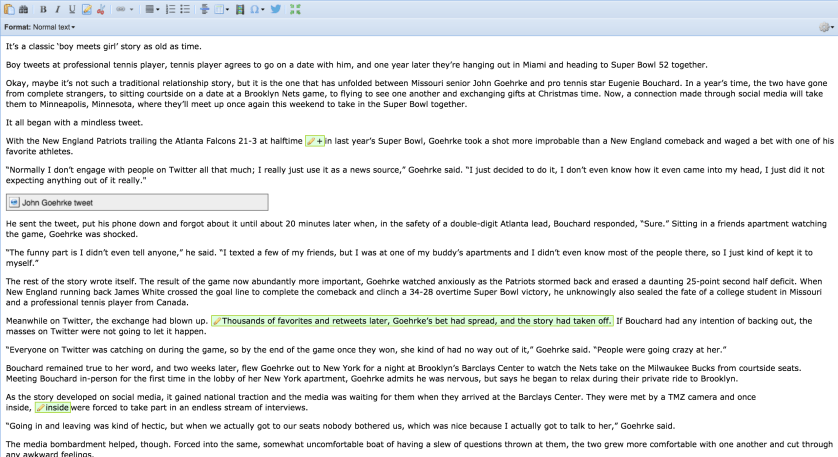Open the text alignment dropdown
The image size is (838, 457).
(x=151, y=9)
